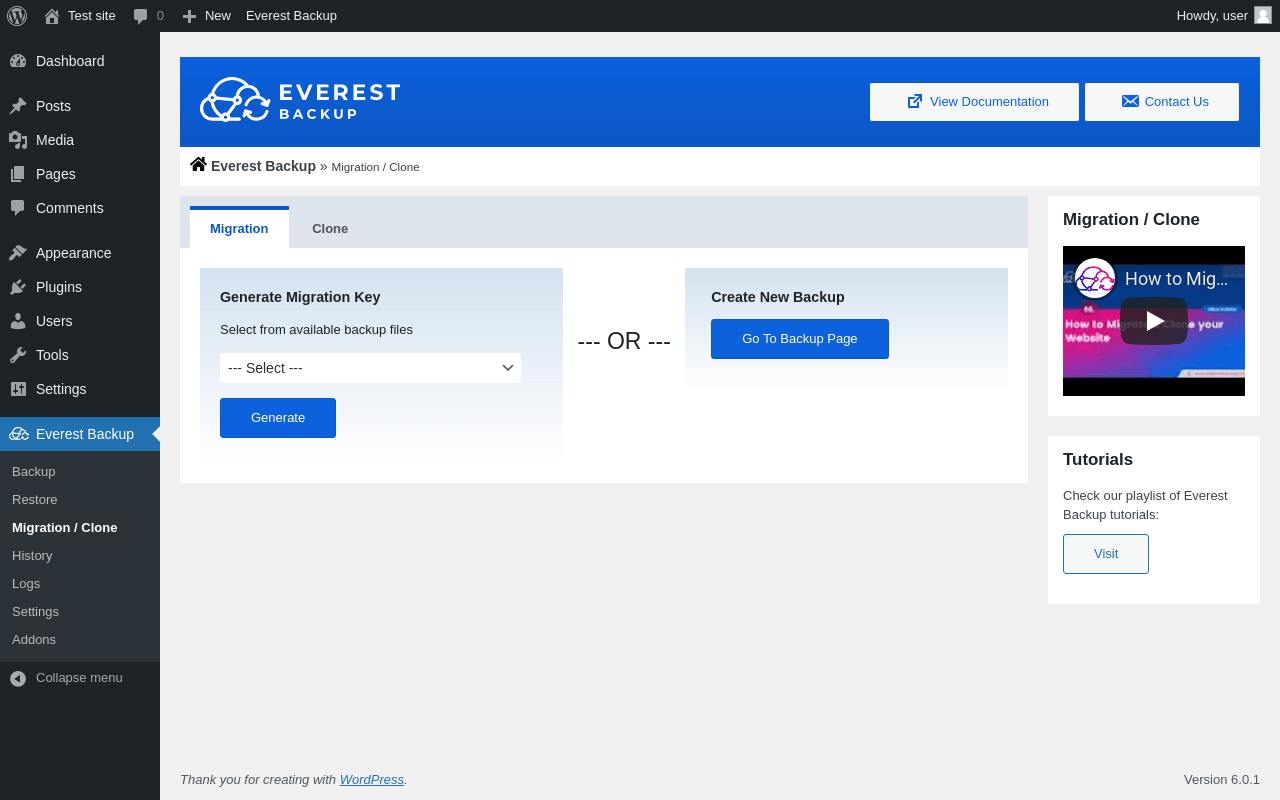Screen dimensions: 1280x800
Task: Click Version 6.0.1 footer text
Action: click(x=1222, y=779)
